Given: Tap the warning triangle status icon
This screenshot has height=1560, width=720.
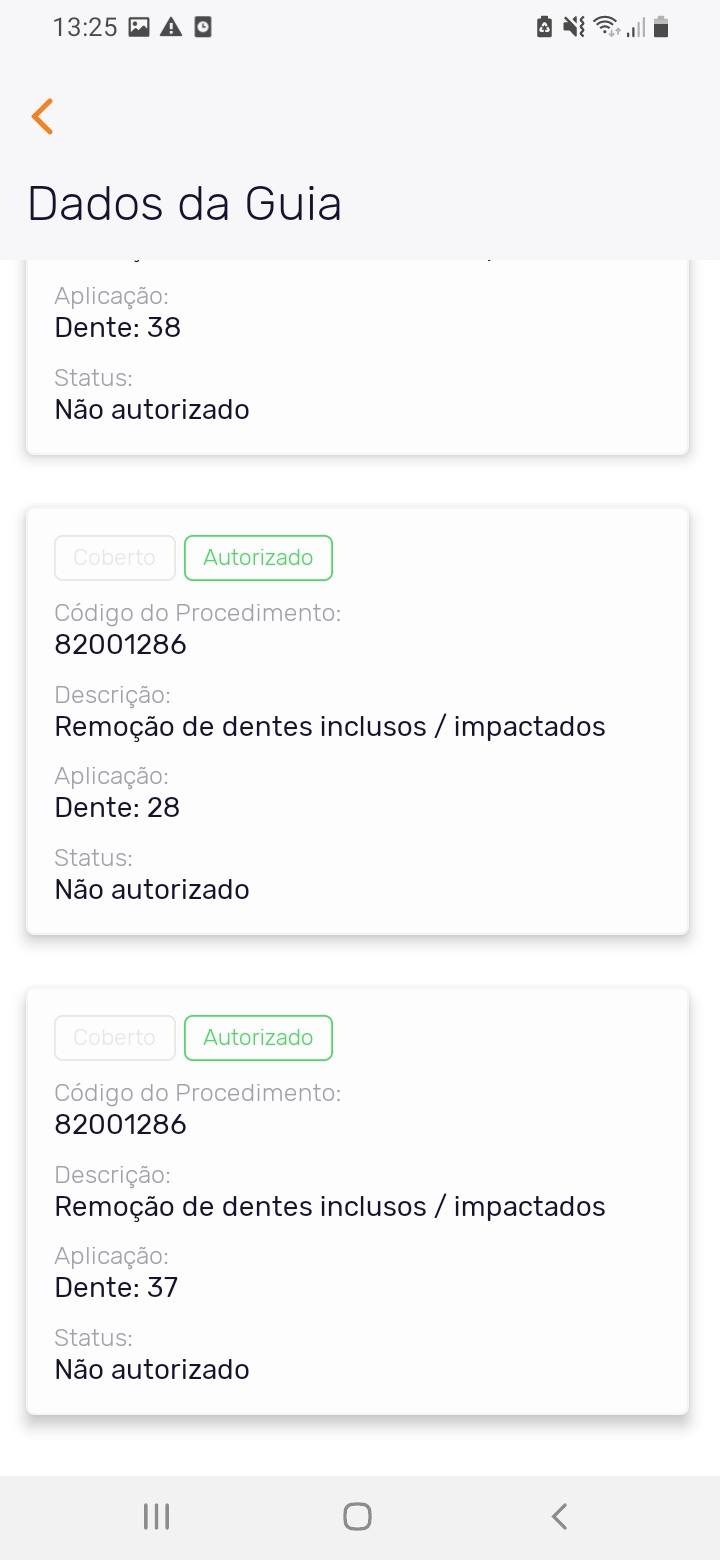Looking at the screenshot, I should tap(171, 28).
